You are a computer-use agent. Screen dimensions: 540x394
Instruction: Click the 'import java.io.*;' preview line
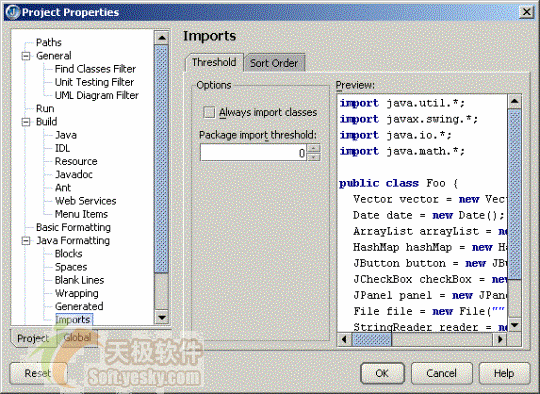pyautogui.click(x=395, y=135)
